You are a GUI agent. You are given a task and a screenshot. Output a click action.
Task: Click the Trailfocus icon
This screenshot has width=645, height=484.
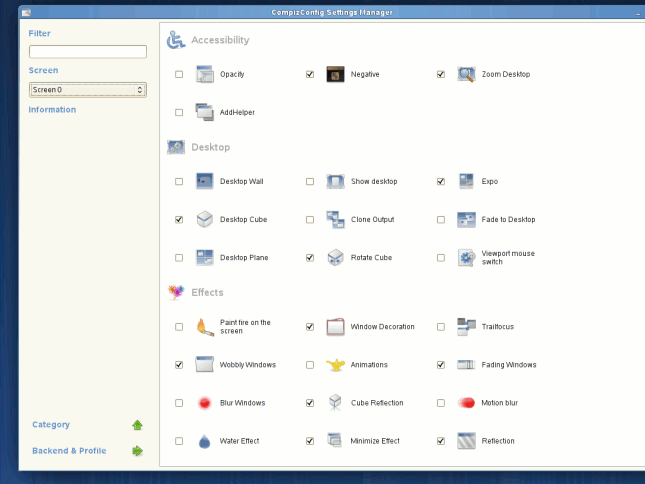tap(466, 327)
